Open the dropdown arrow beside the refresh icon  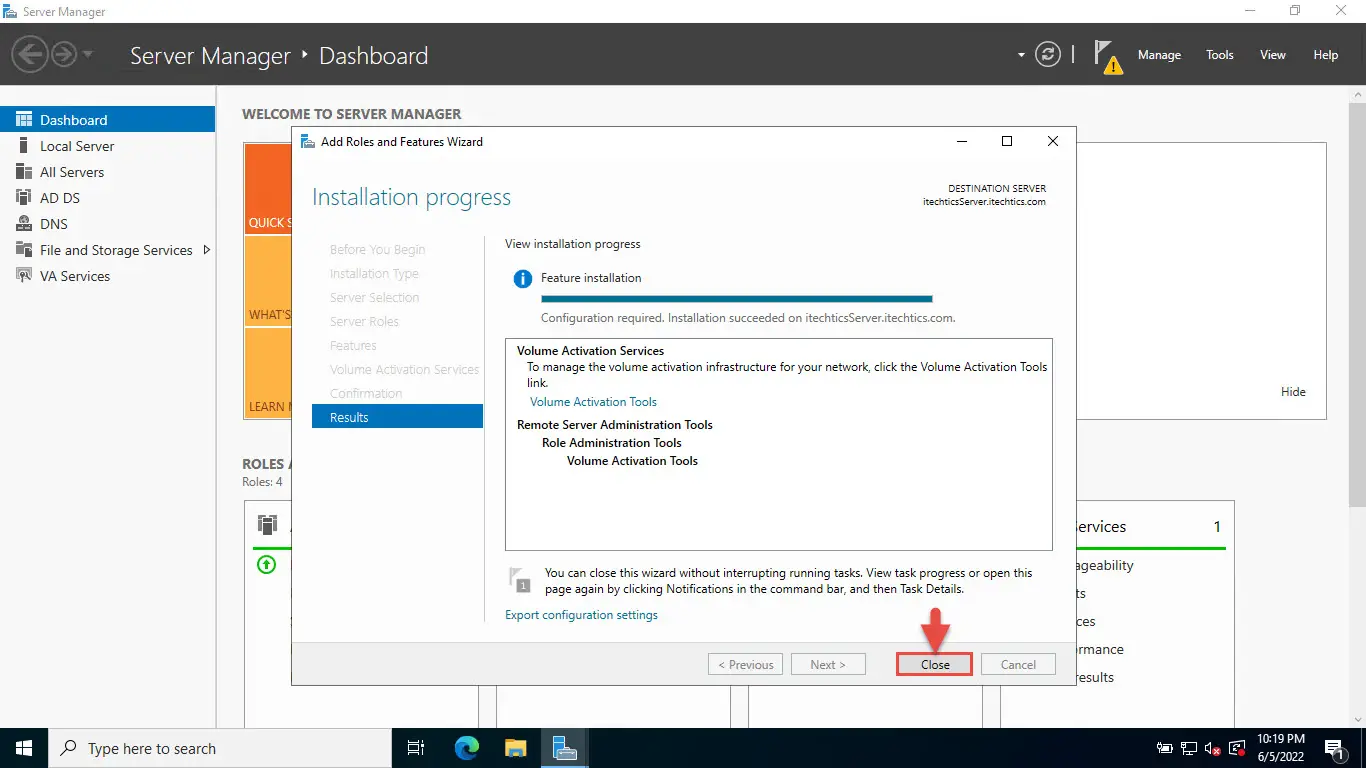tap(1021, 55)
